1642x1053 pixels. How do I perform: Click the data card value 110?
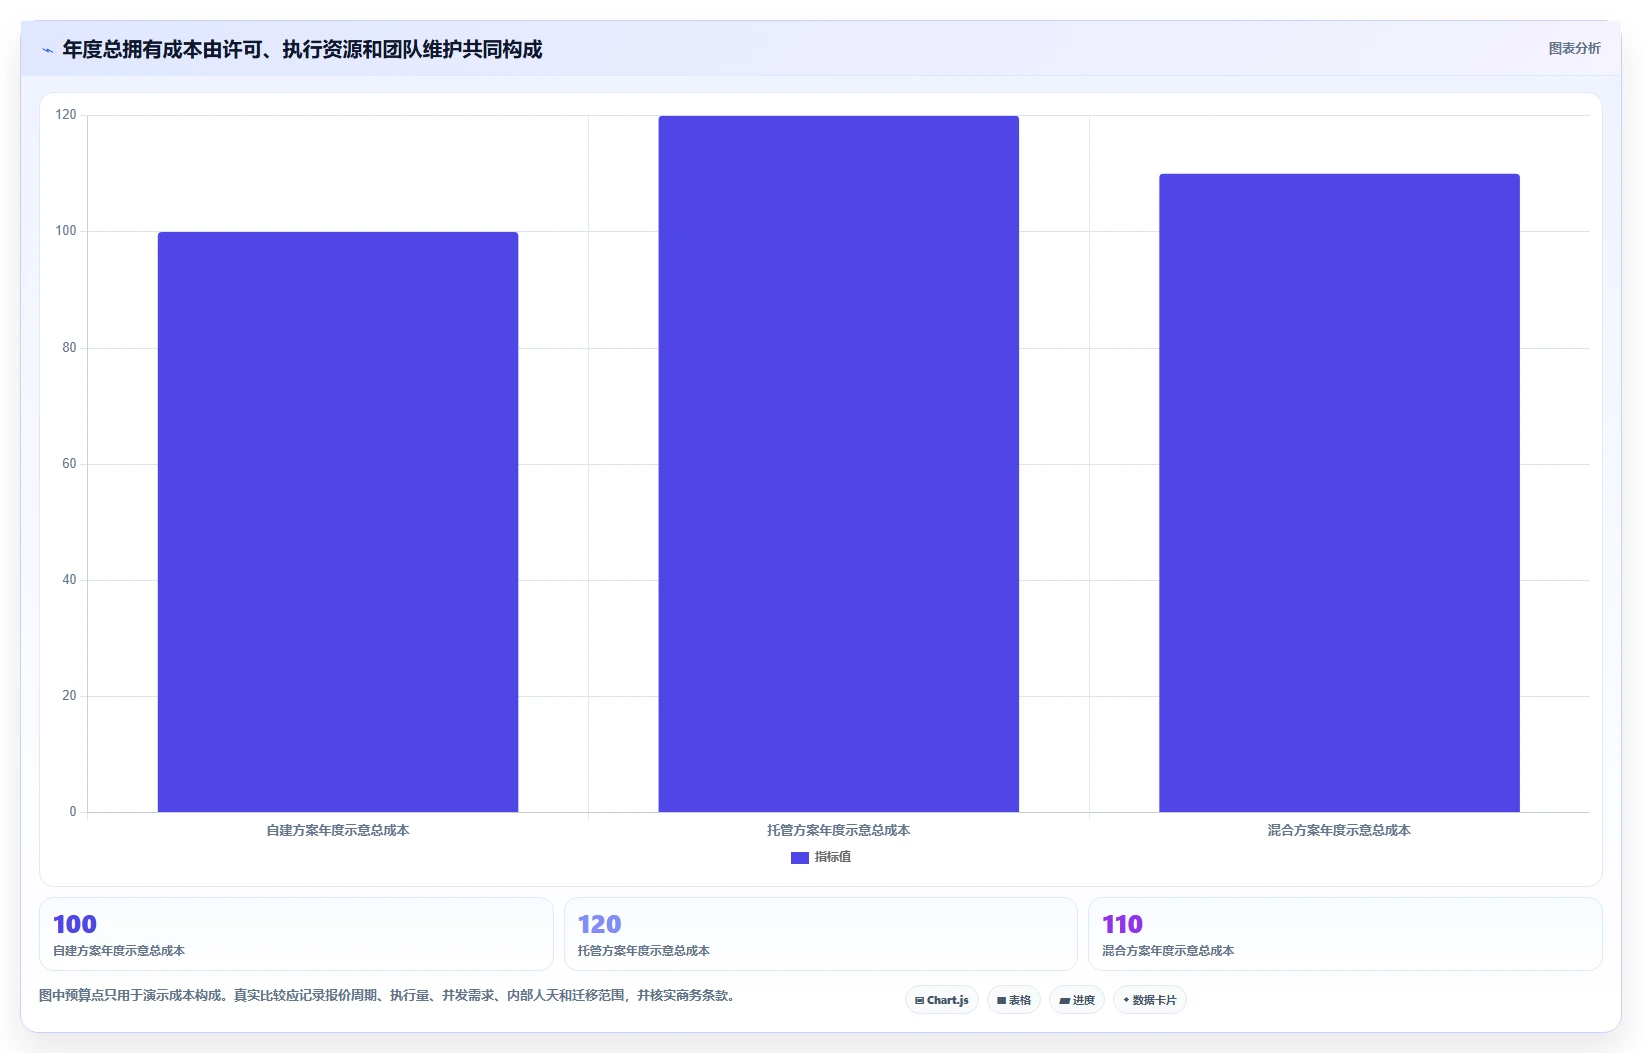[x=1122, y=924]
